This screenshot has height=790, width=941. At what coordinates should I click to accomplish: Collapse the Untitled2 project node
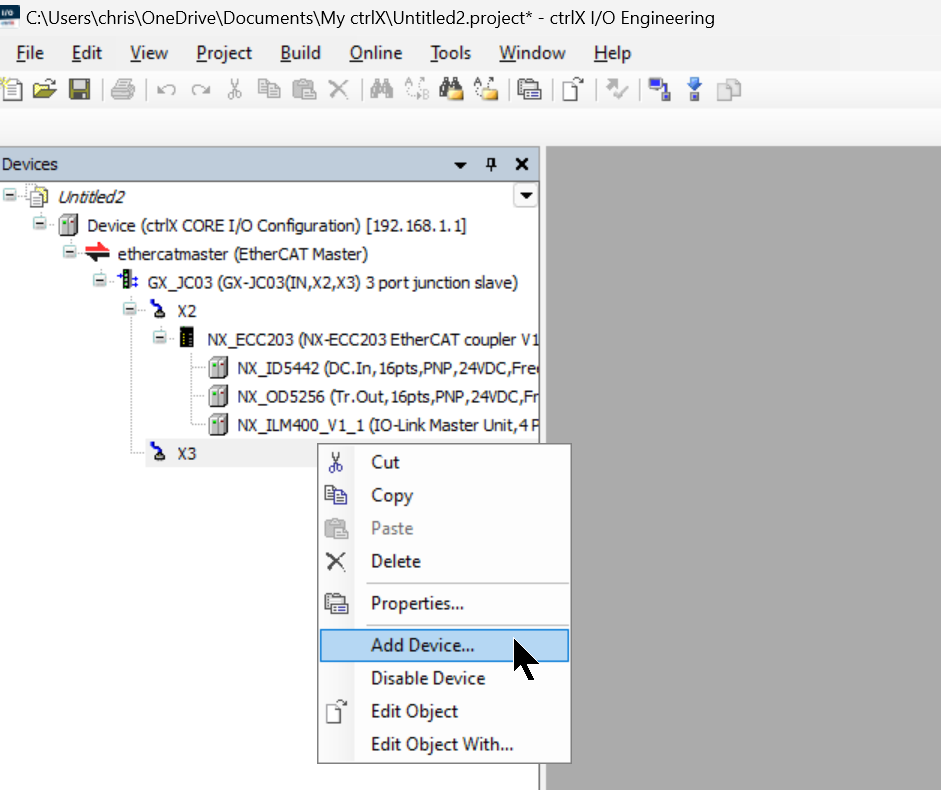[x=10, y=195]
